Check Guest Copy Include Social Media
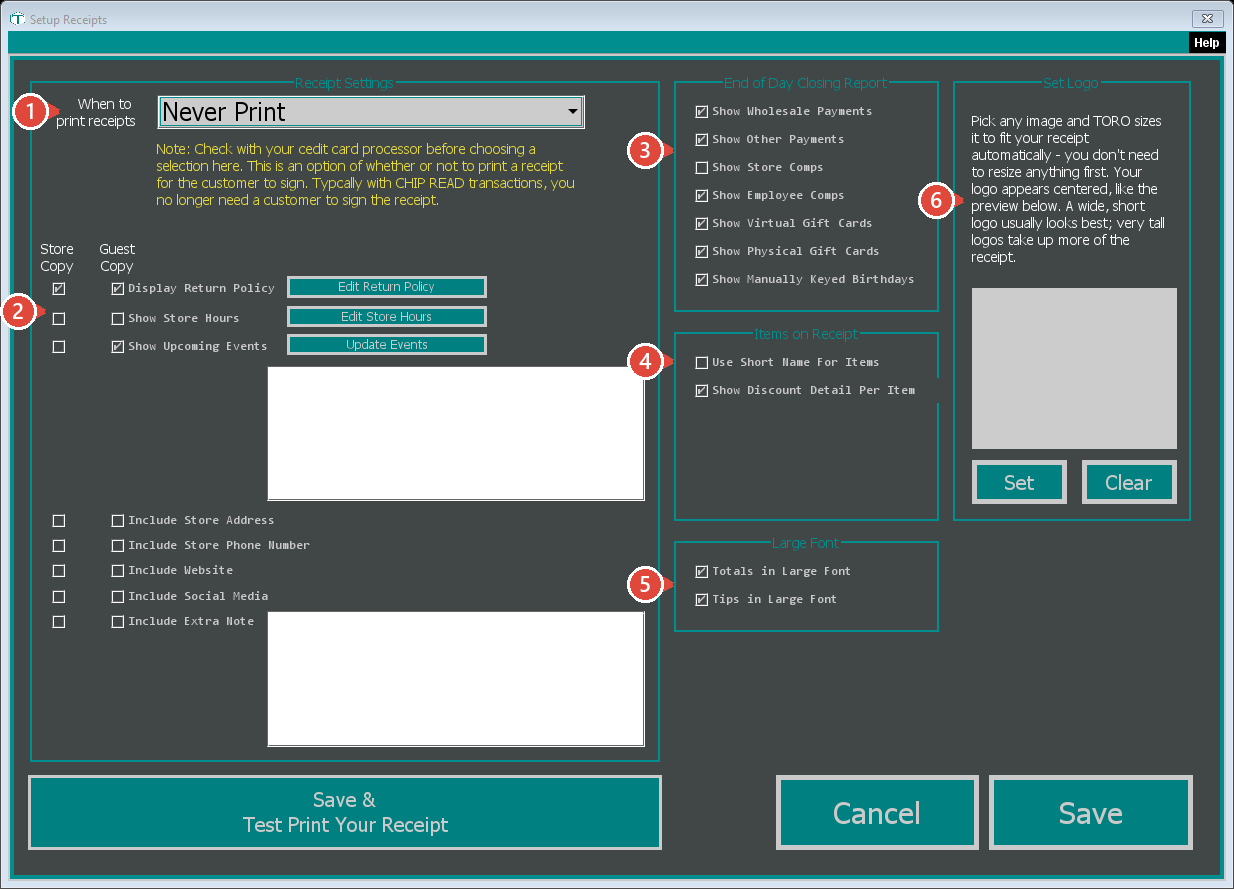The image size is (1234, 889). pyautogui.click(x=118, y=597)
